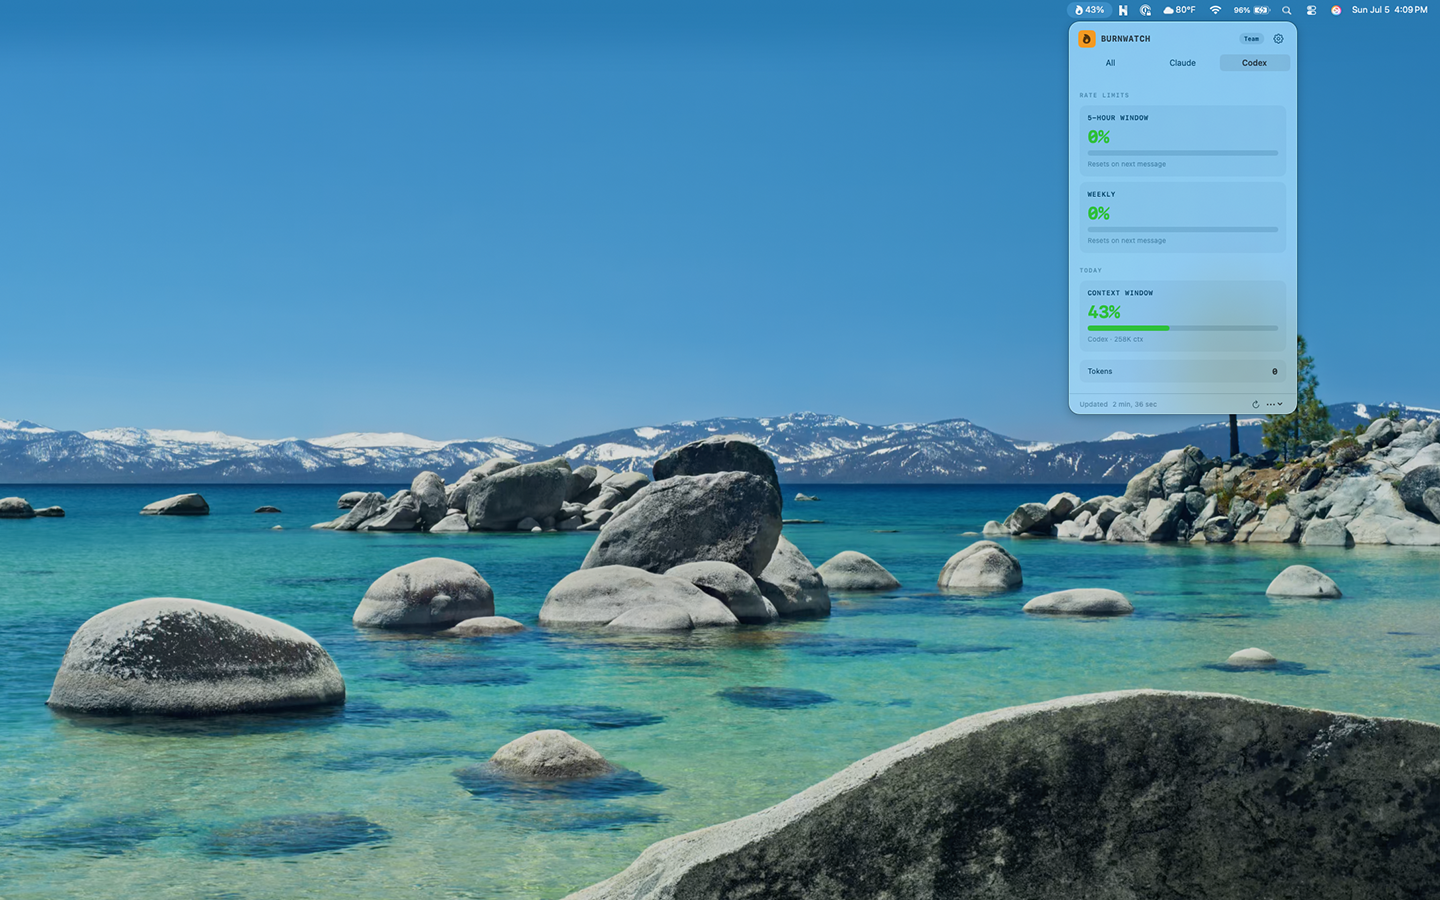Image resolution: width=1440 pixels, height=900 pixels.
Task: Open the H app menu bar icon
Action: pyautogui.click(x=1123, y=10)
